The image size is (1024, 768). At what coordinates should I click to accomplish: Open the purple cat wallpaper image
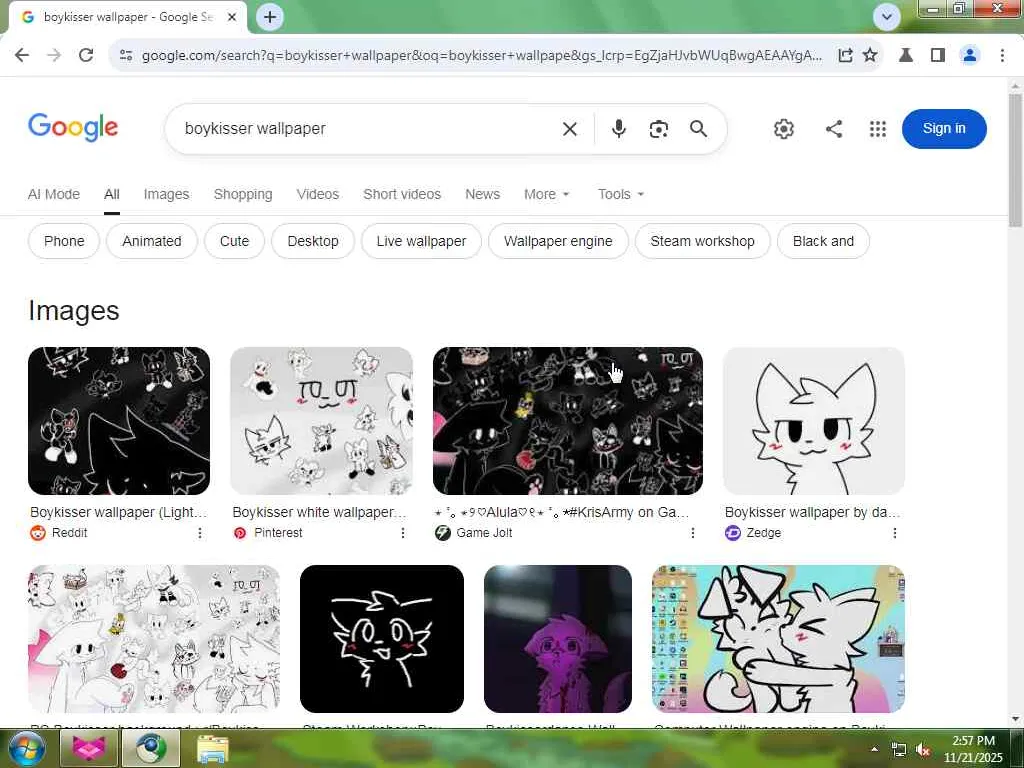point(558,639)
